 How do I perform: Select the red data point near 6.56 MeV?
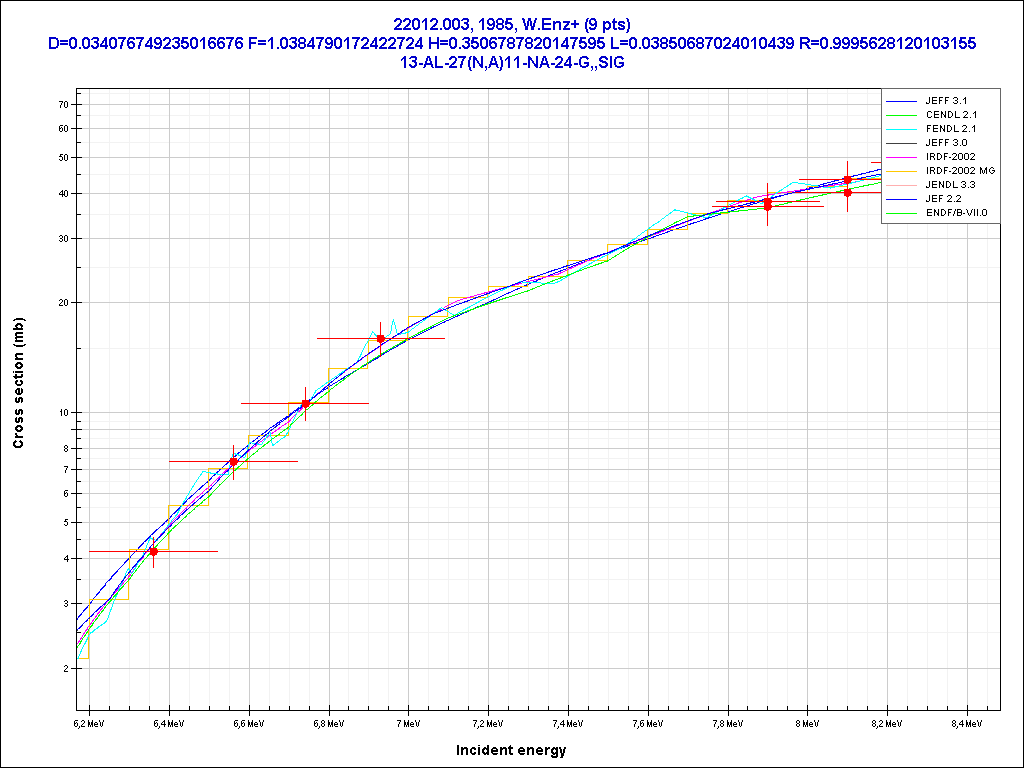click(233, 461)
